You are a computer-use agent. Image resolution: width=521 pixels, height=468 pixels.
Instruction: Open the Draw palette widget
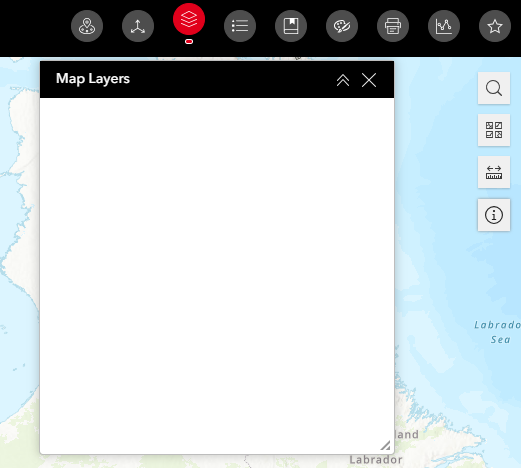click(342, 26)
